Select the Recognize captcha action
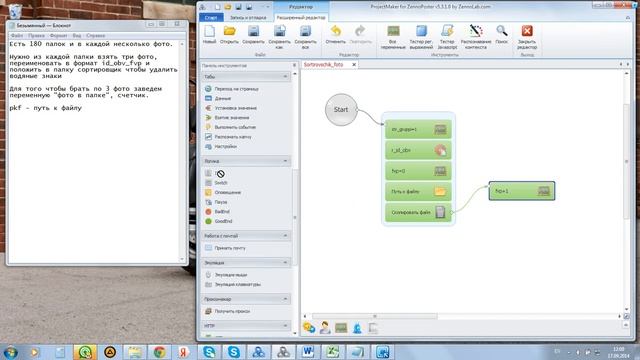The height and width of the screenshot is (360, 640). tap(228, 137)
